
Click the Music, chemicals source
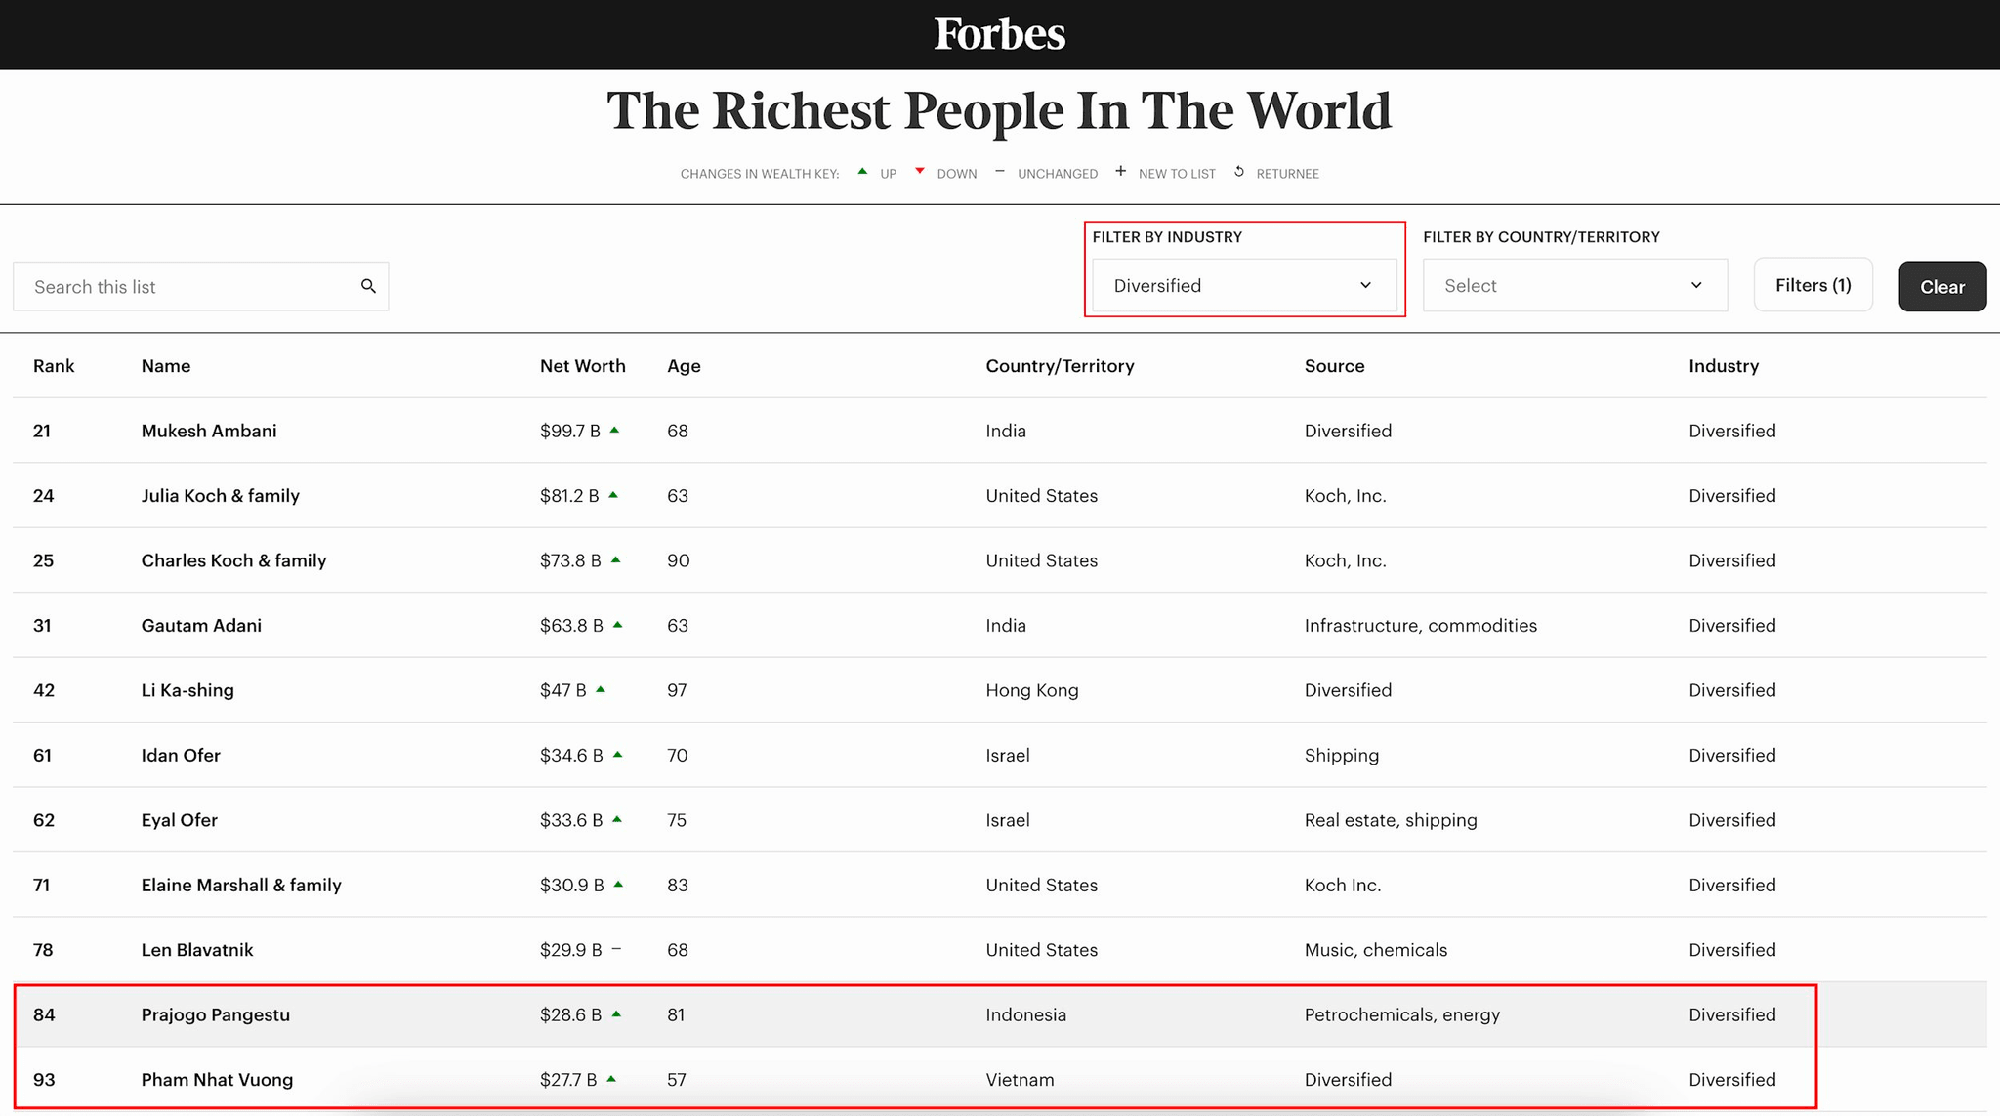[1376, 950]
